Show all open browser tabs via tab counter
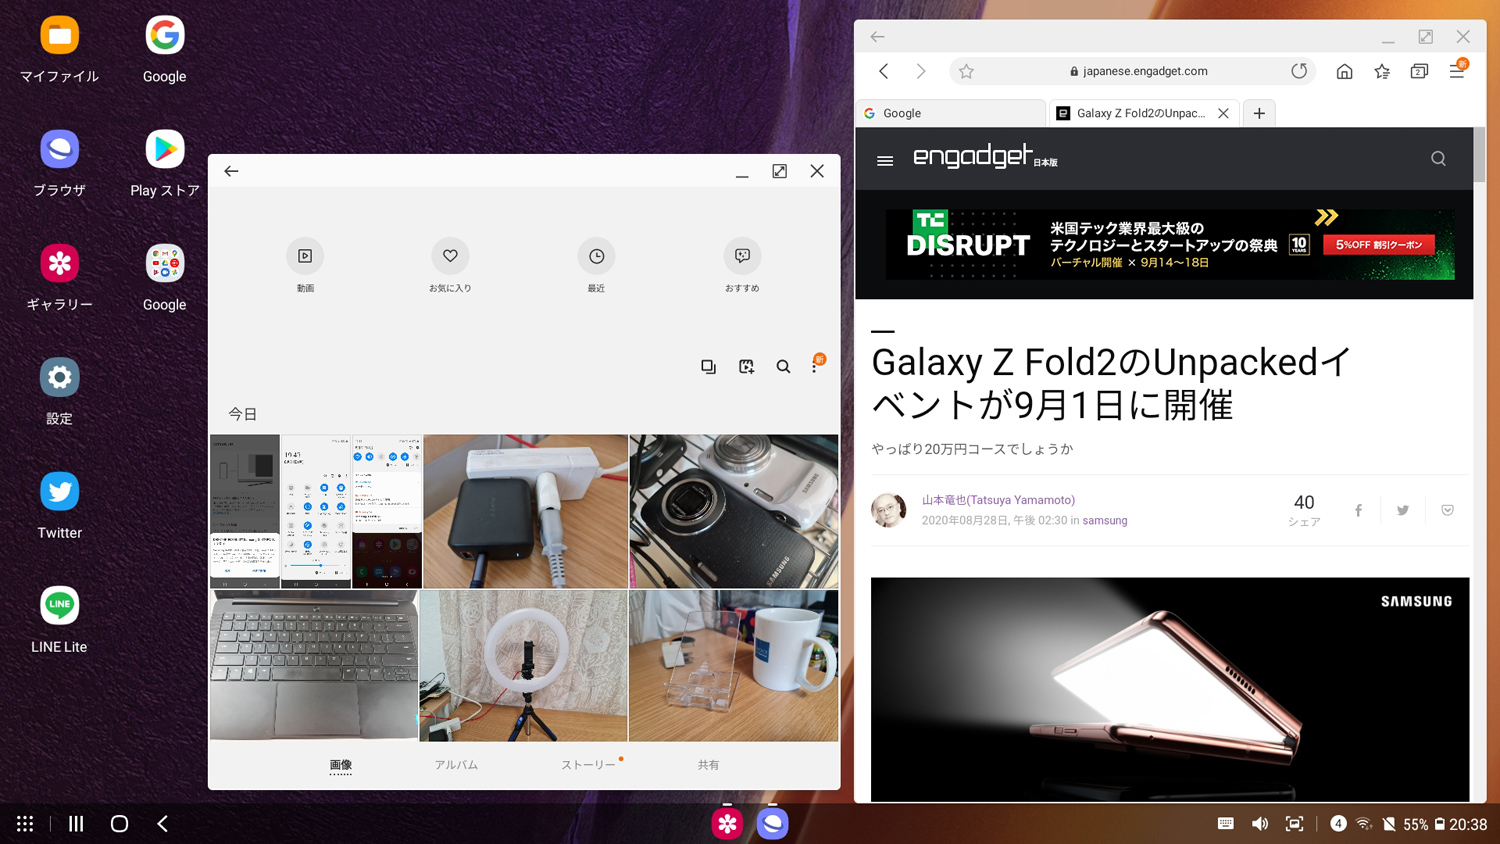Screen dimensions: 1500x844 1419,71
